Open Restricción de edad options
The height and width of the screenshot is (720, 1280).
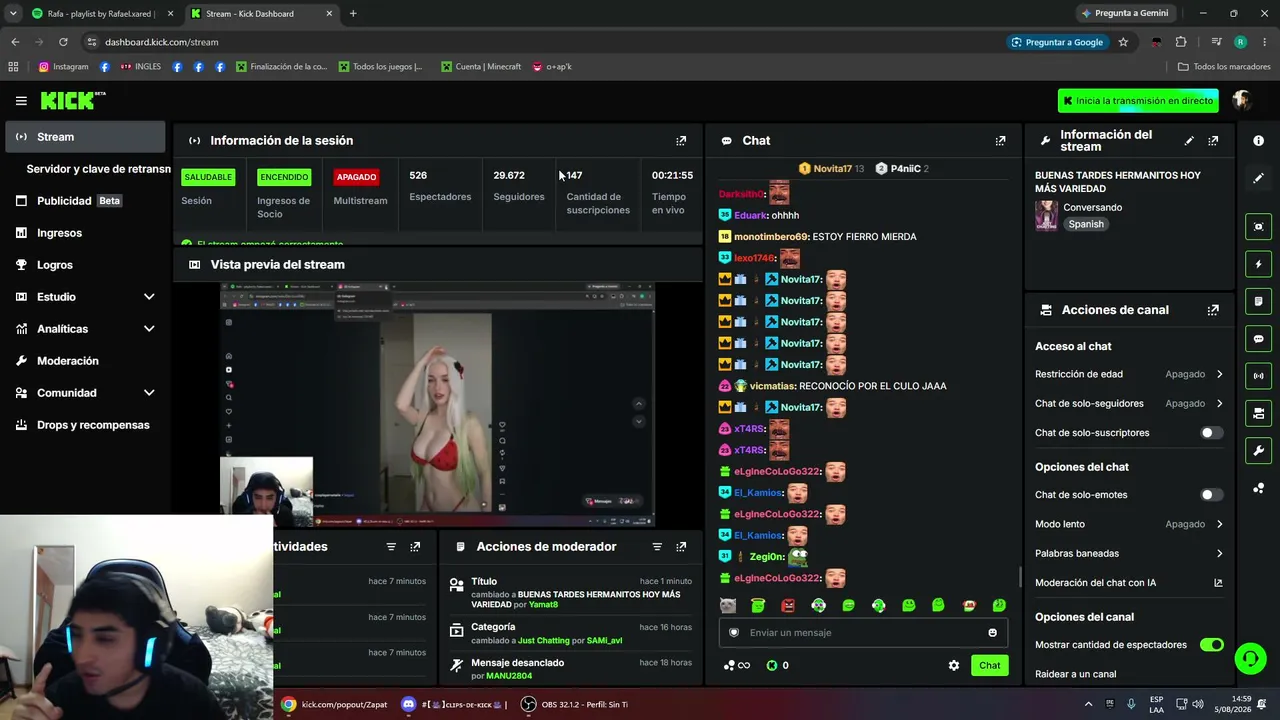coord(1129,374)
